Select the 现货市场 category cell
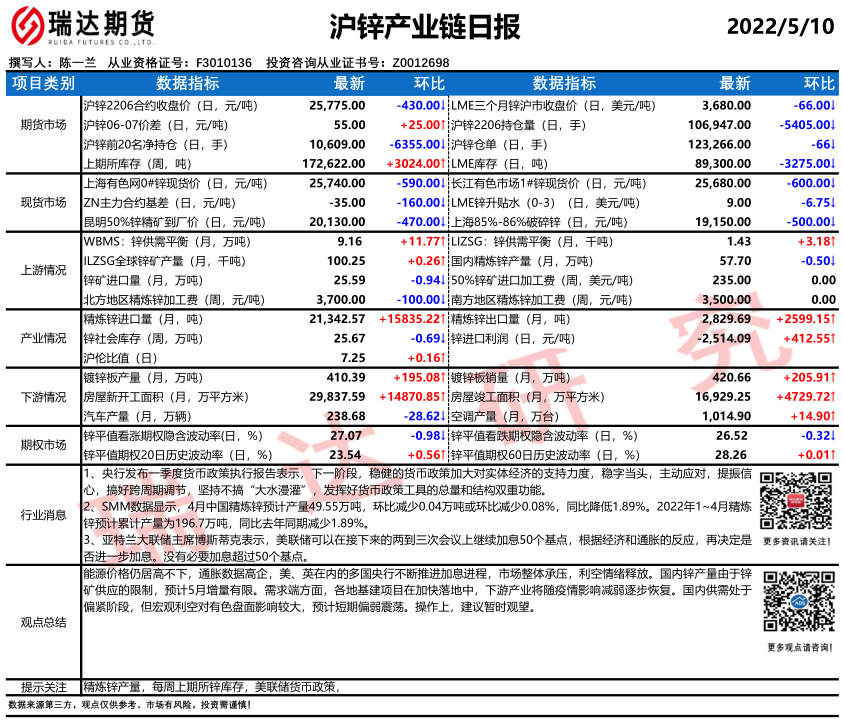Image resolution: width=843 pixels, height=722 pixels. tap(43, 202)
